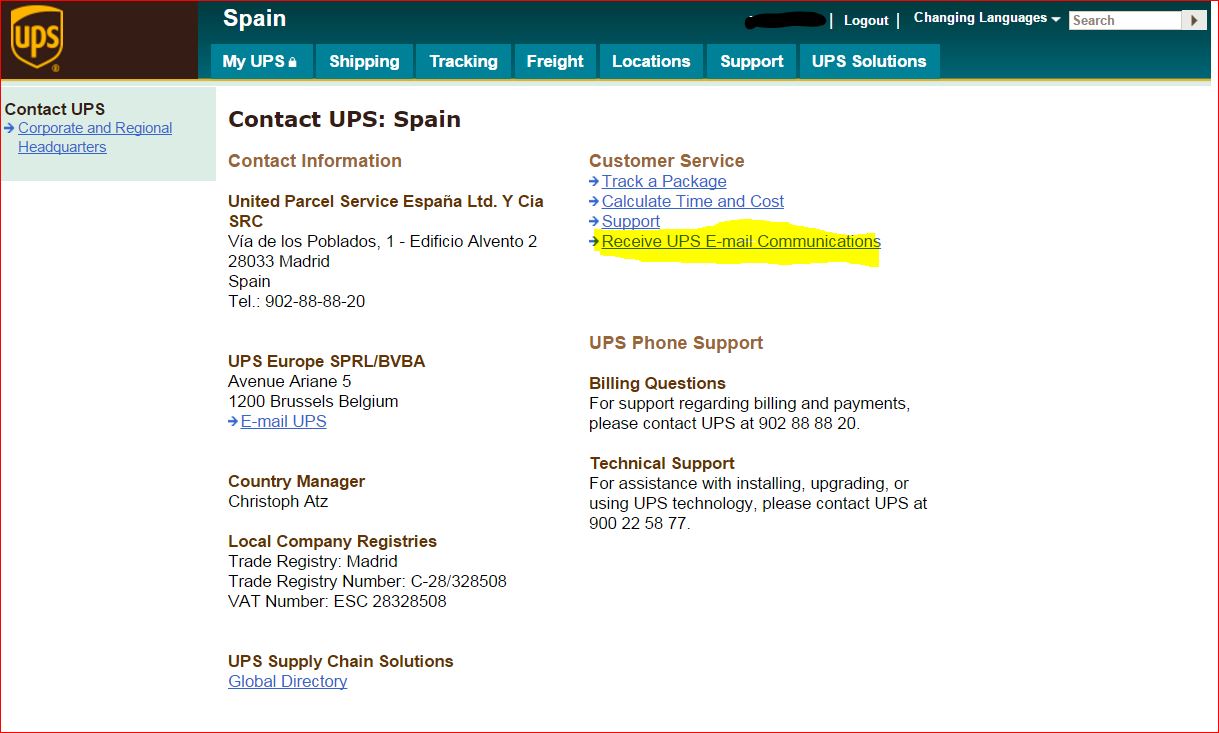Open Calculate Time and Cost link
The height and width of the screenshot is (733, 1219).
click(693, 201)
